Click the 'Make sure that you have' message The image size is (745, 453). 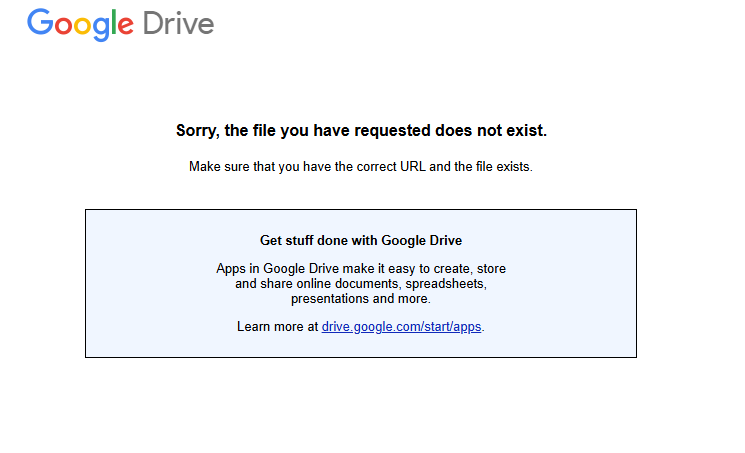361,167
